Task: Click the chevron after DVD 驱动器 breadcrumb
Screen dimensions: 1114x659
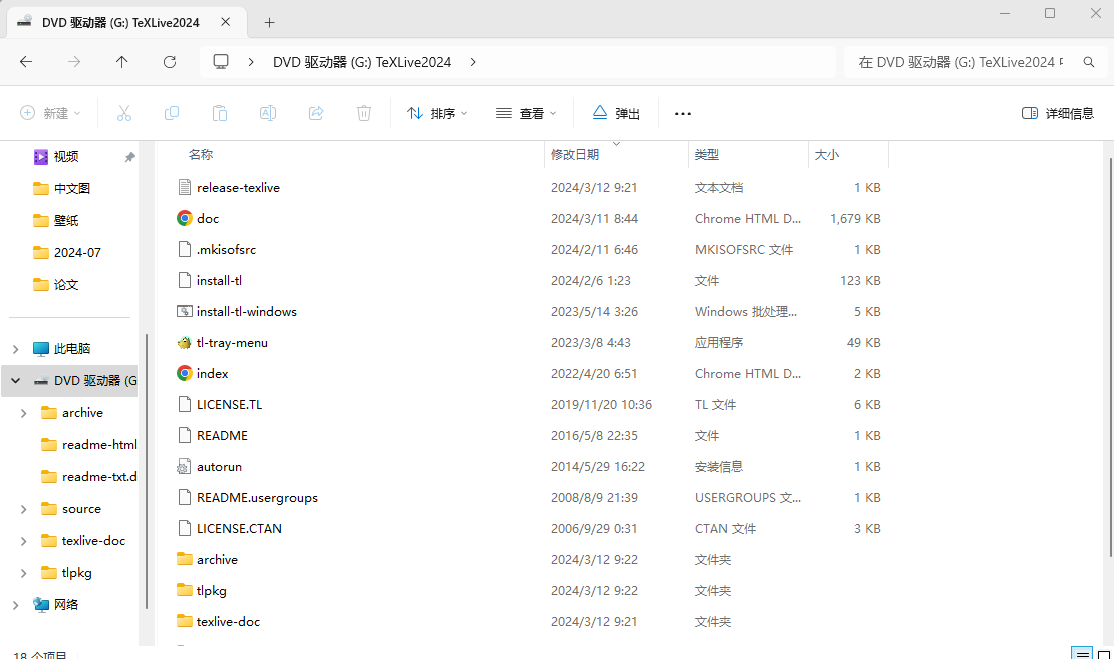Action: click(473, 62)
